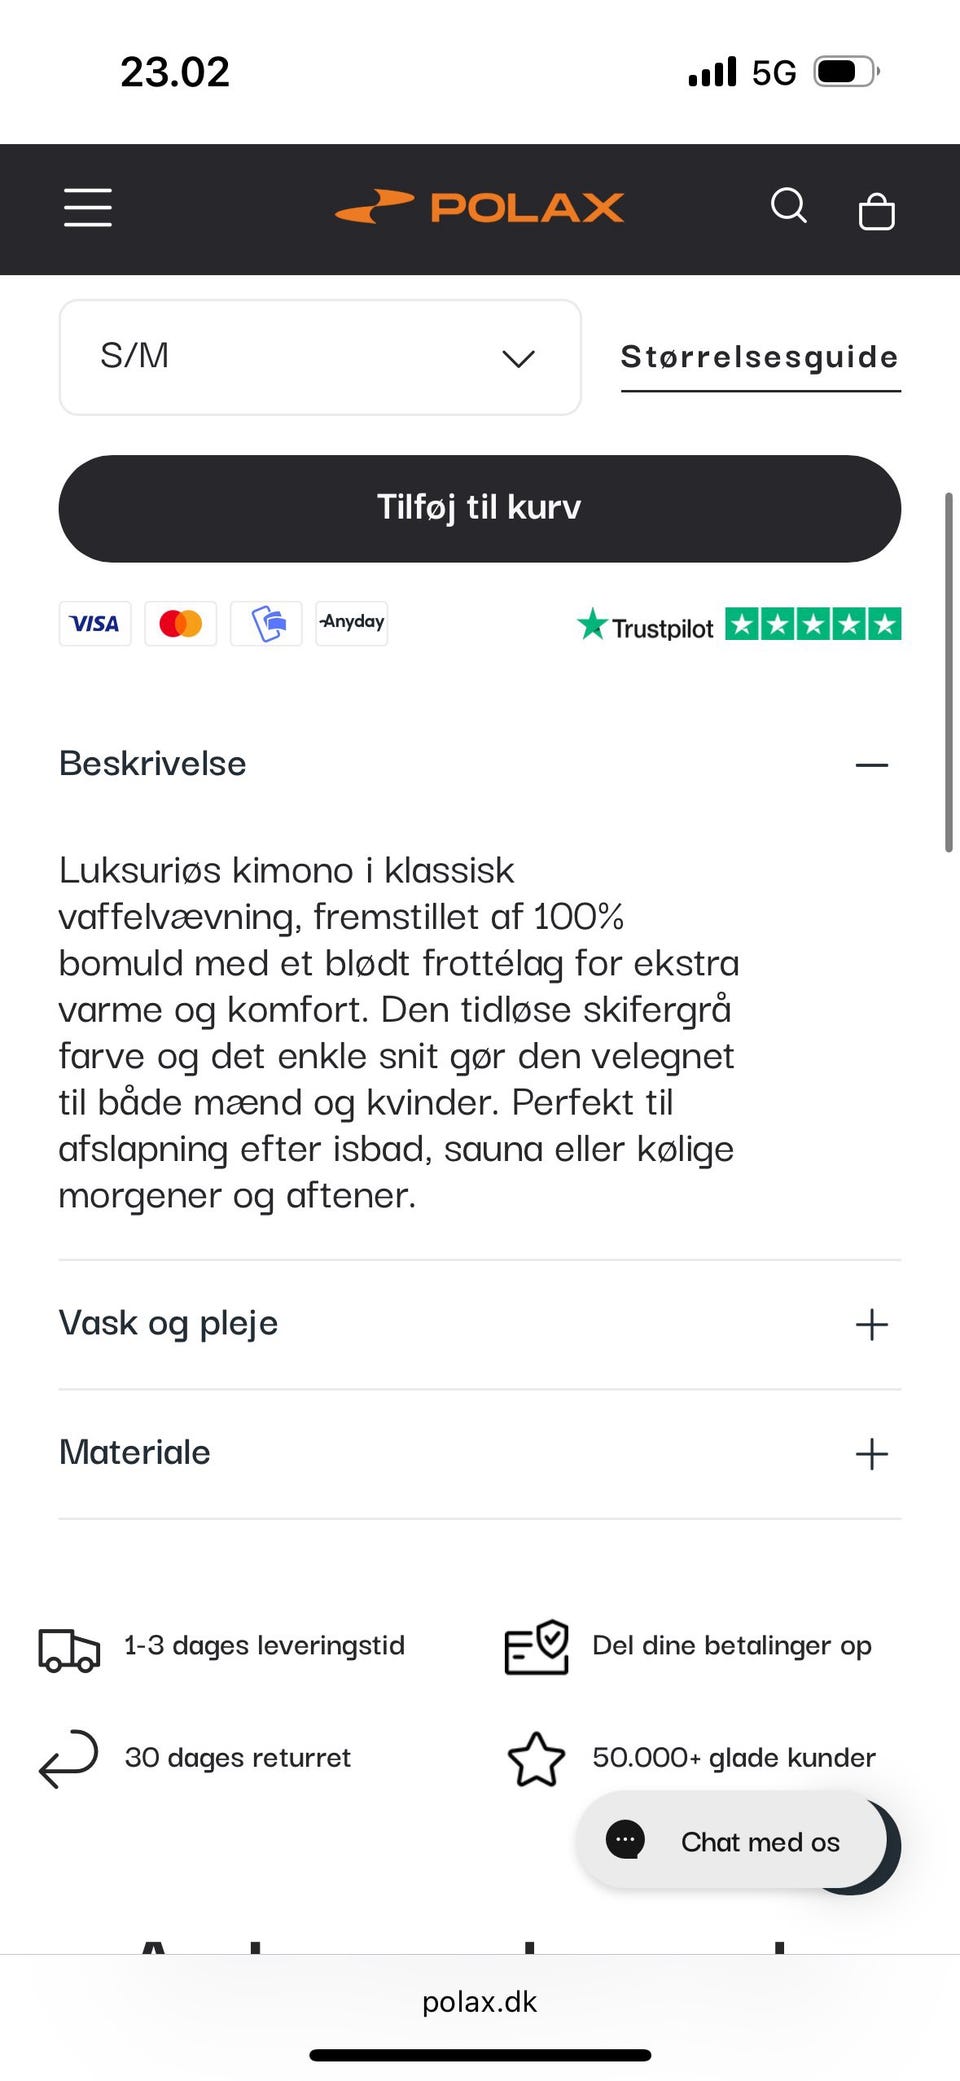Tap the search magnifier icon
The image size is (960, 2081).
788,206
